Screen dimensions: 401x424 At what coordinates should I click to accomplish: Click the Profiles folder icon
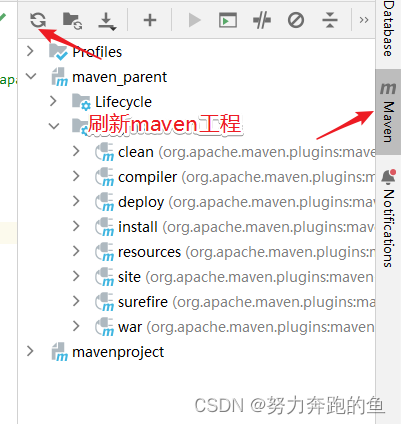click(x=59, y=52)
